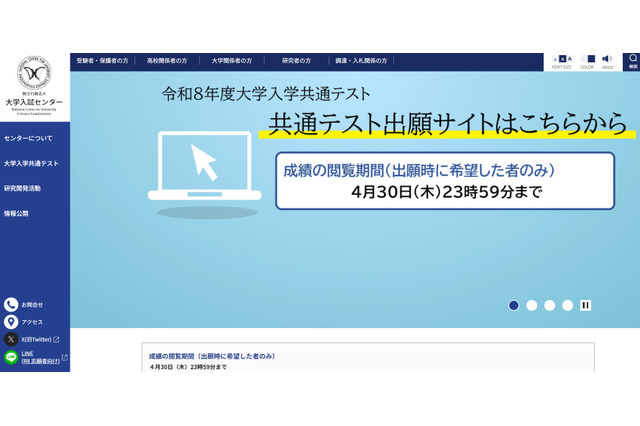Pause the banner slideshow
The image size is (640, 426).
585,305
